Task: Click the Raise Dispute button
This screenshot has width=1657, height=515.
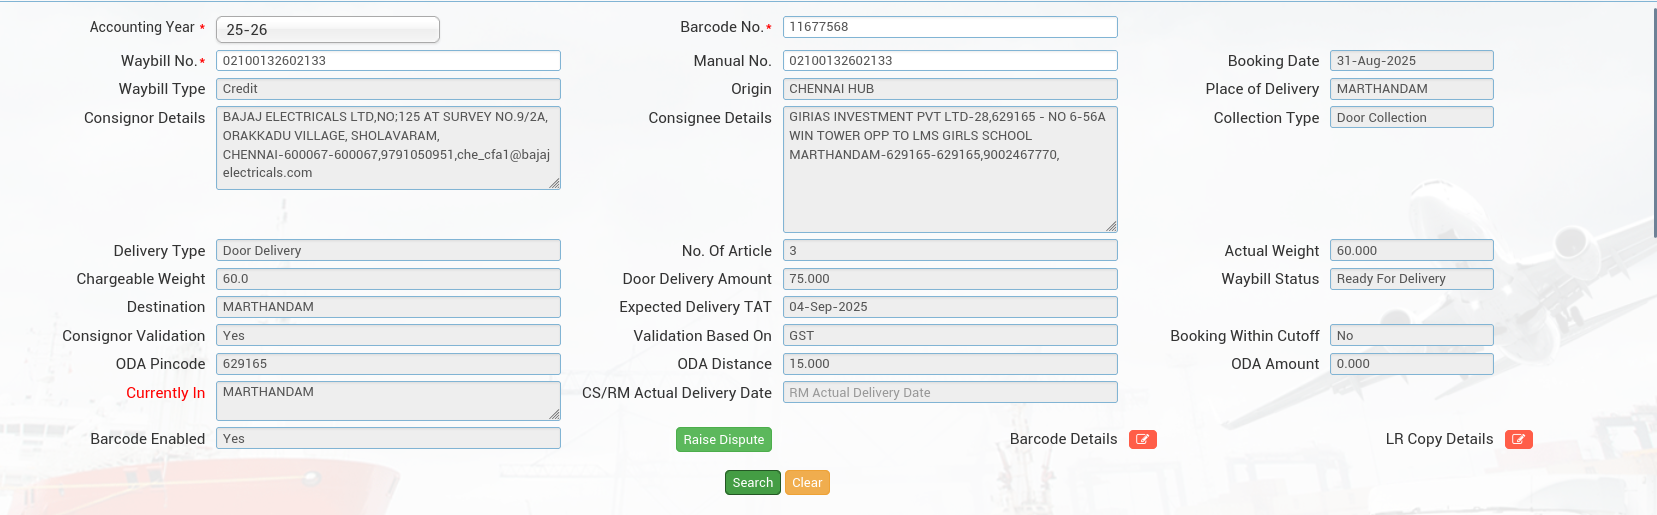Action: (x=723, y=439)
